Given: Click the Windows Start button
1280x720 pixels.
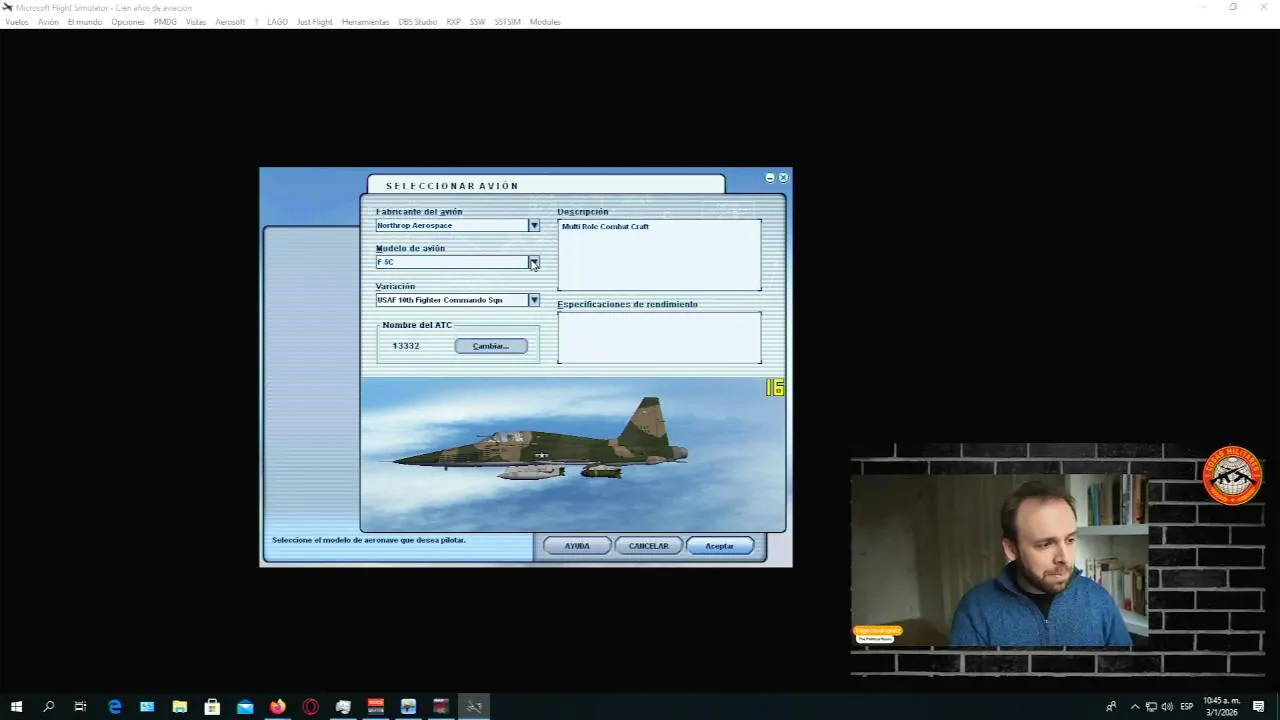Looking at the screenshot, I should click(16, 707).
